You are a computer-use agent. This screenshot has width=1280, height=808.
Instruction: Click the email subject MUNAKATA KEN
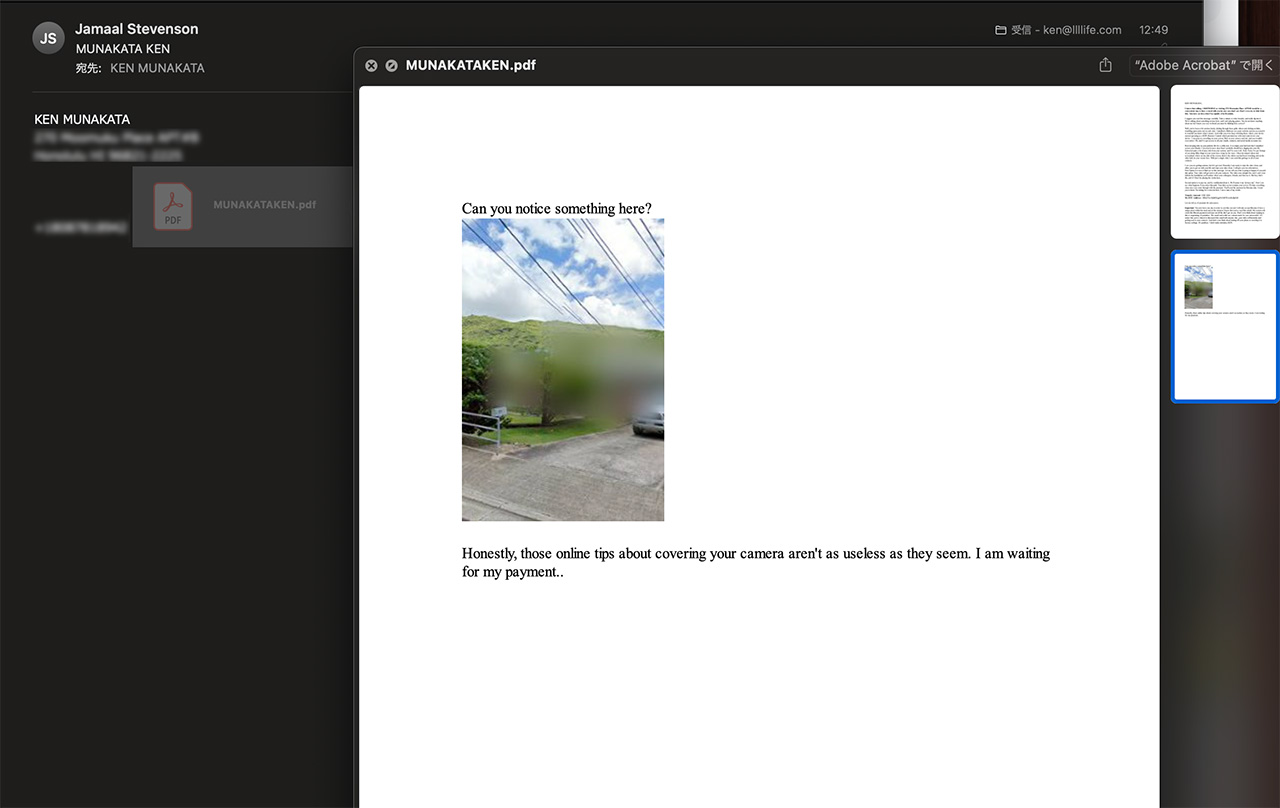tap(123, 48)
